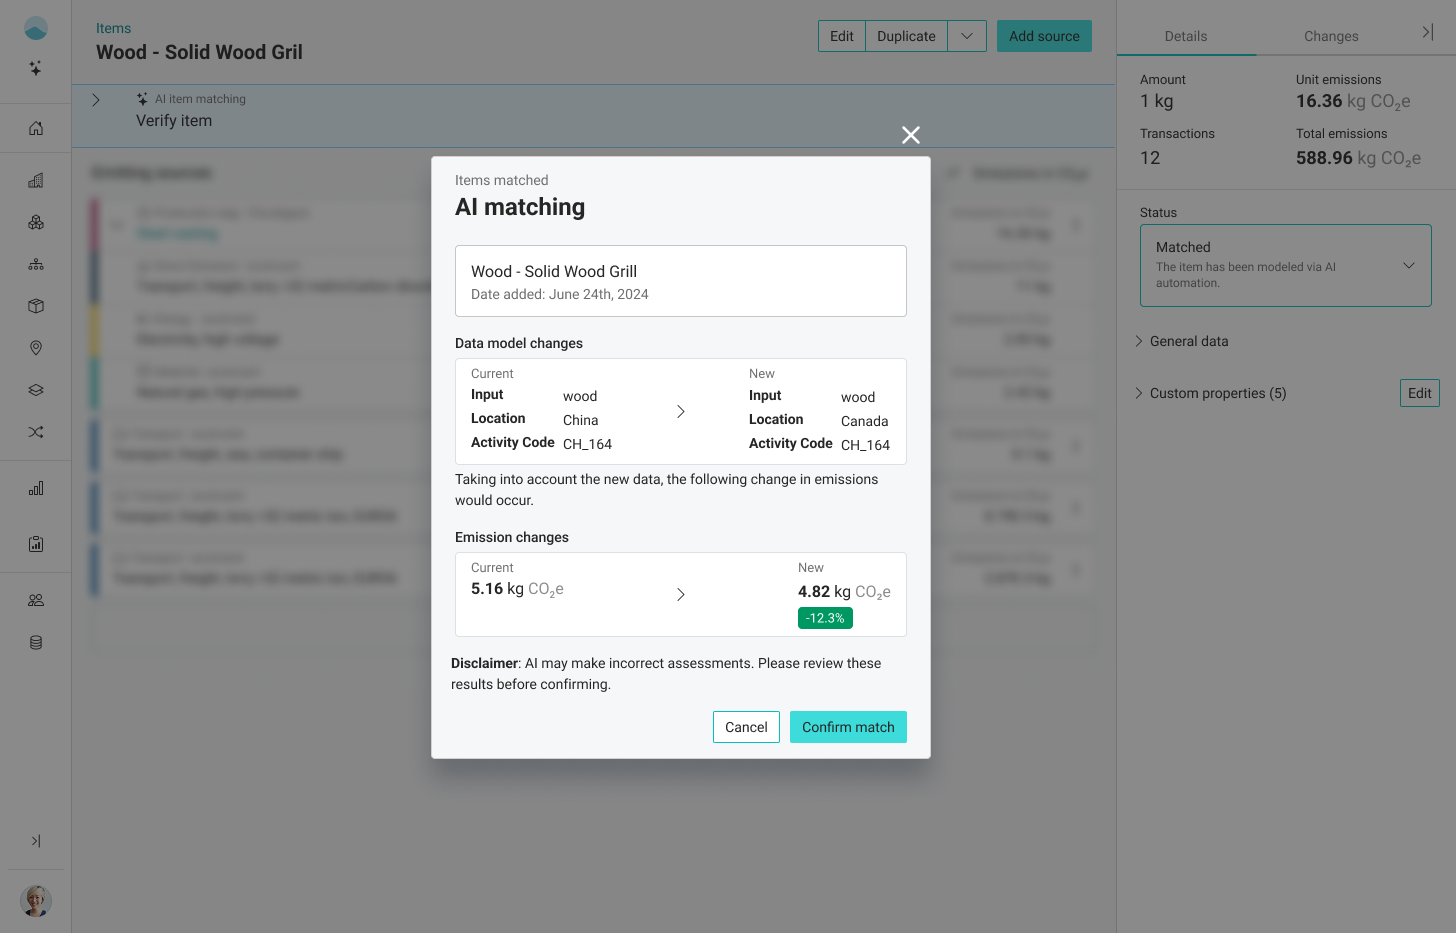Open the bar chart analytics icon
Image resolution: width=1456 pixels, height=933 pixels.
click(x=36, y=488)
